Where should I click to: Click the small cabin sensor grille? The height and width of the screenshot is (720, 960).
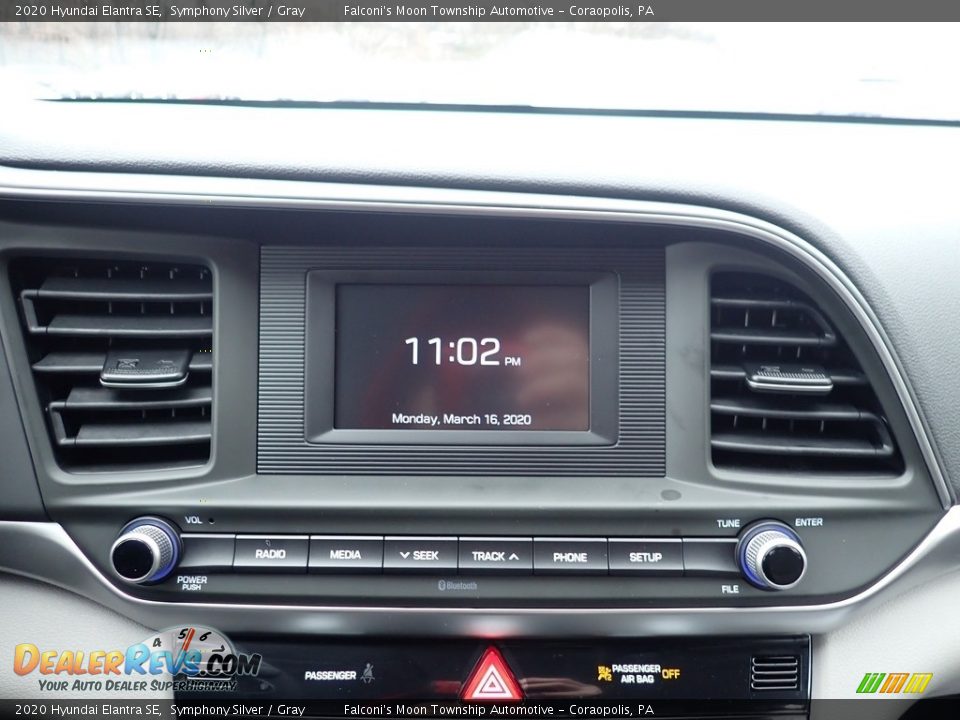click(x=774, y=673)
